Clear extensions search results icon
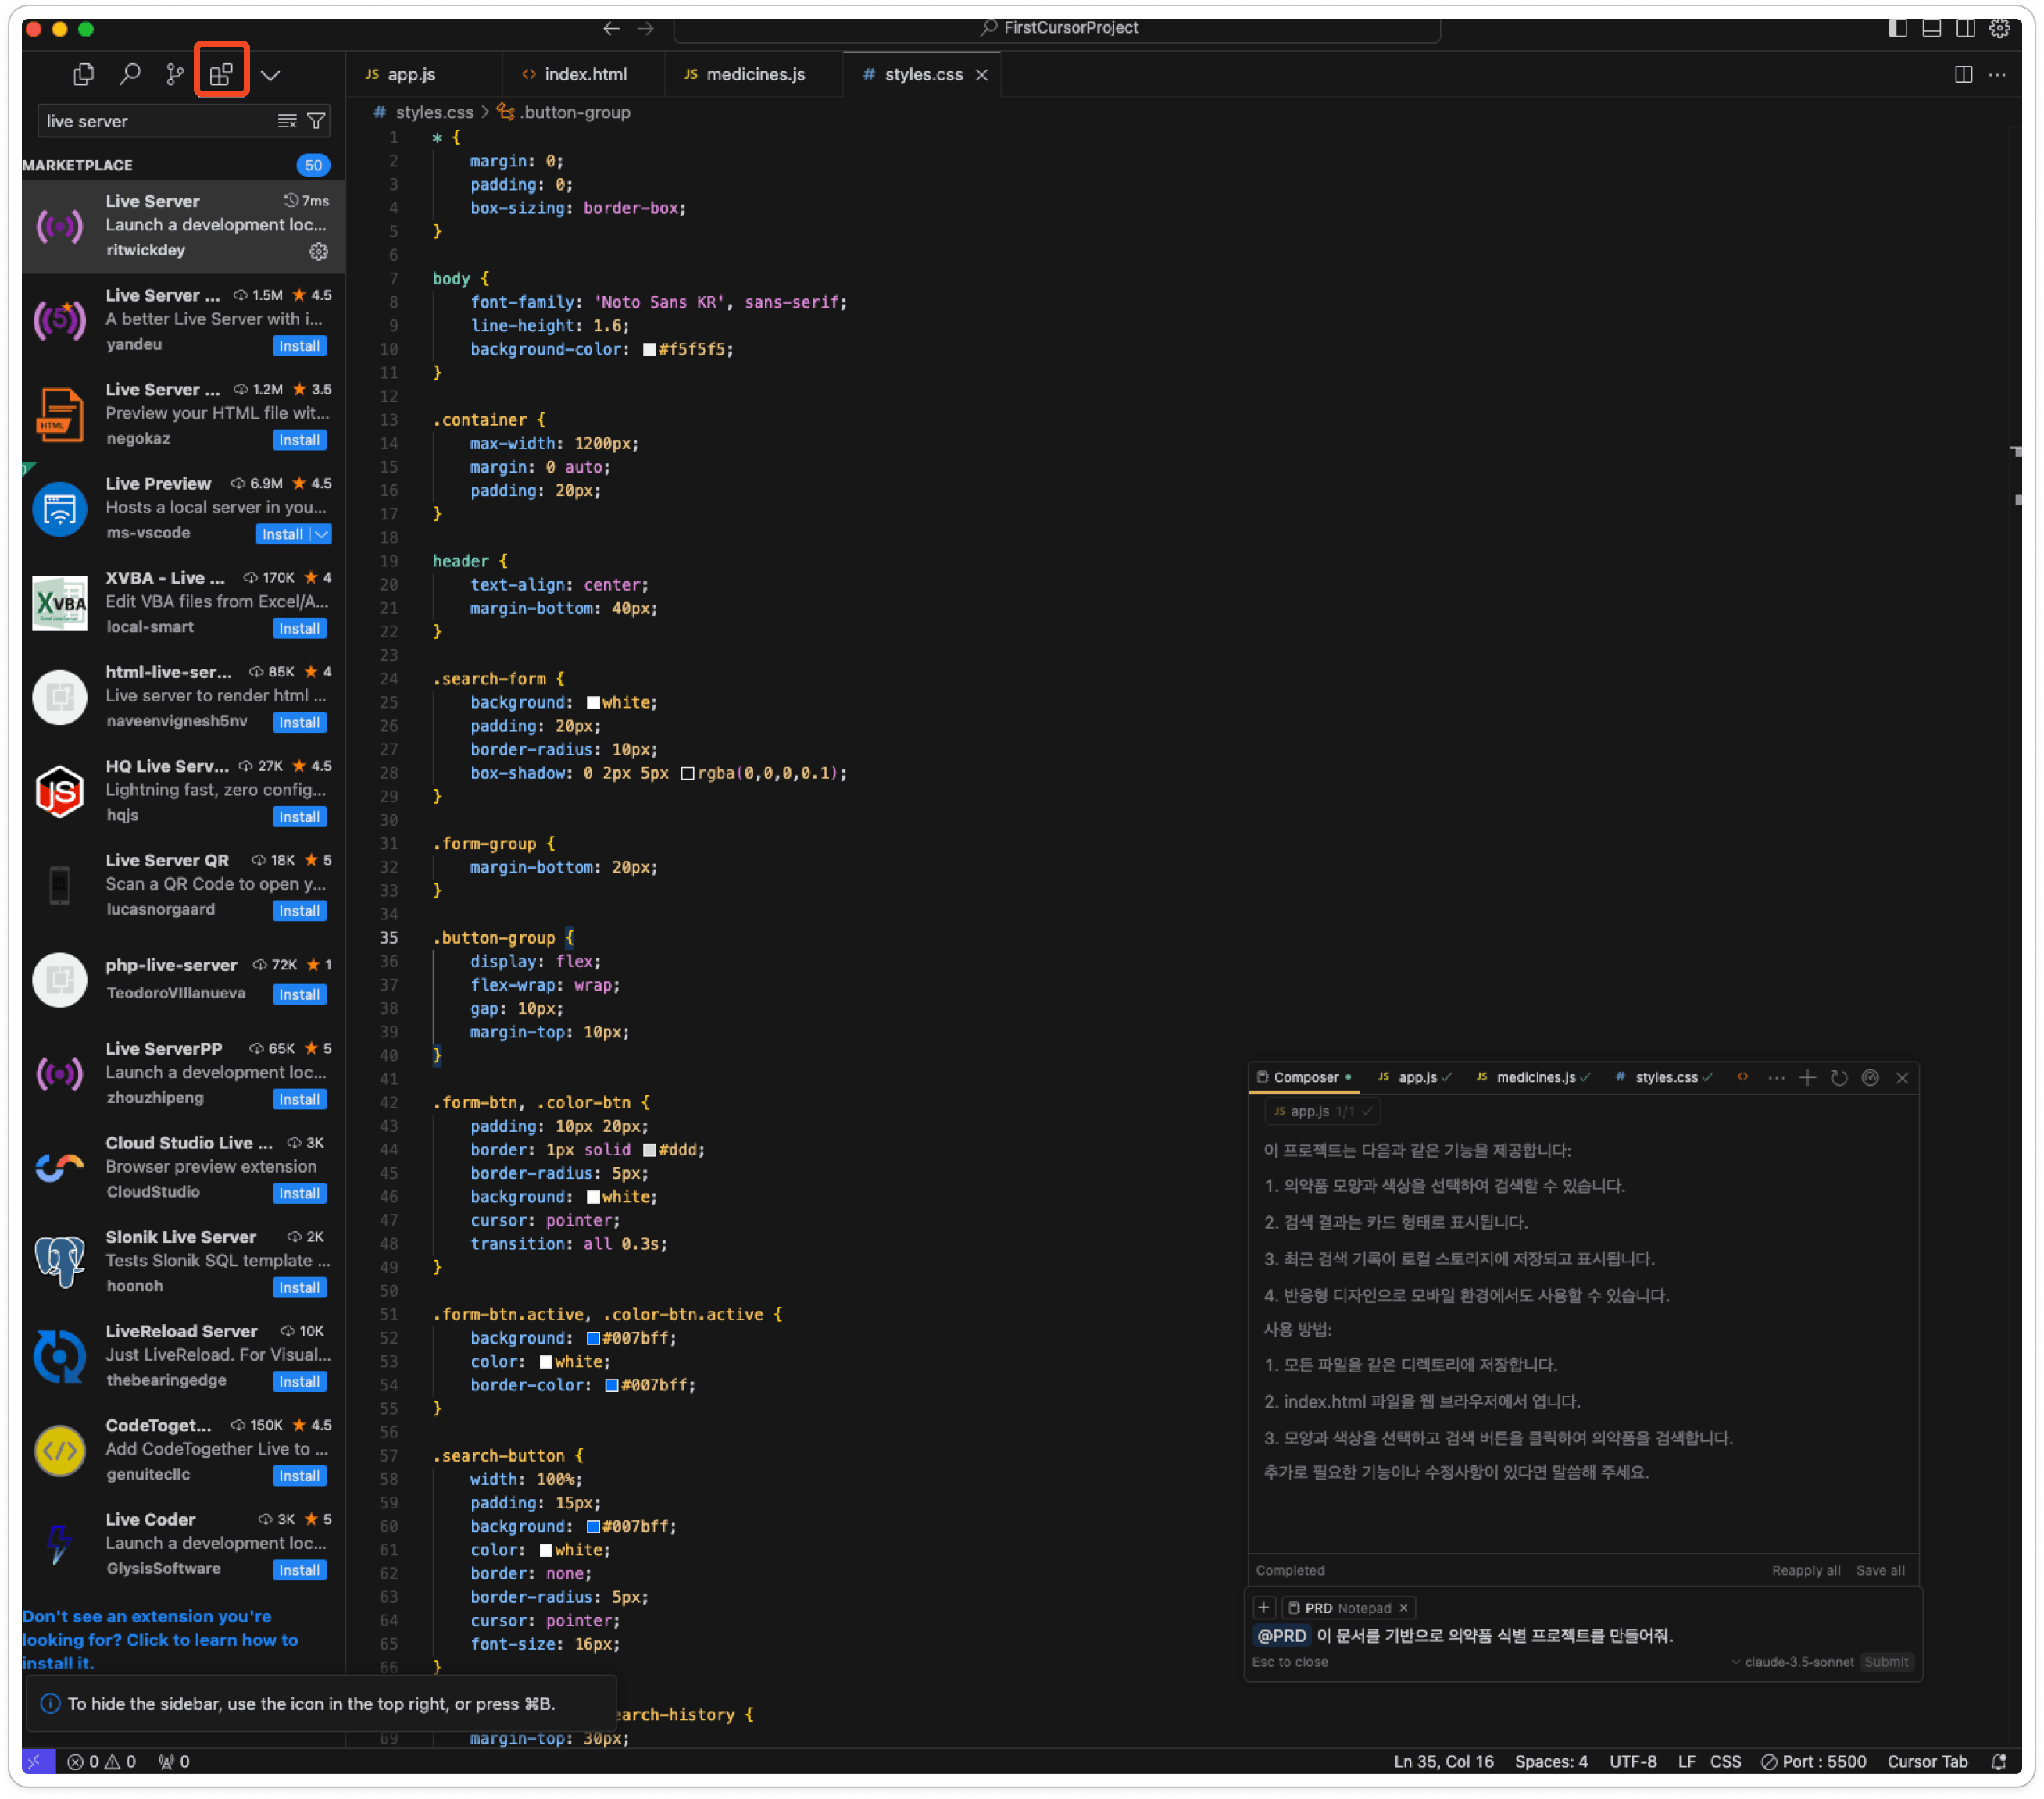This screenshot has height=1799, width=2044. 287,121
